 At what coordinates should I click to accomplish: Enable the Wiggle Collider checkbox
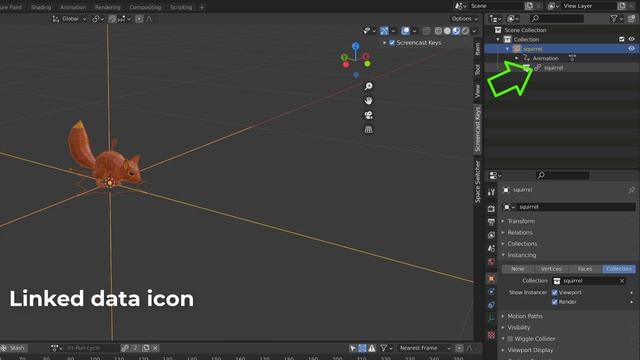510,339
